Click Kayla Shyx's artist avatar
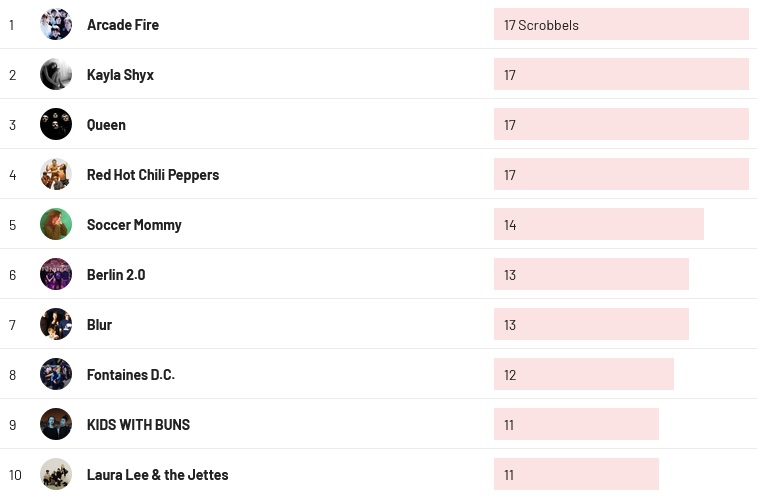Screen dimensions: 757x497 (x=56, y=74)
